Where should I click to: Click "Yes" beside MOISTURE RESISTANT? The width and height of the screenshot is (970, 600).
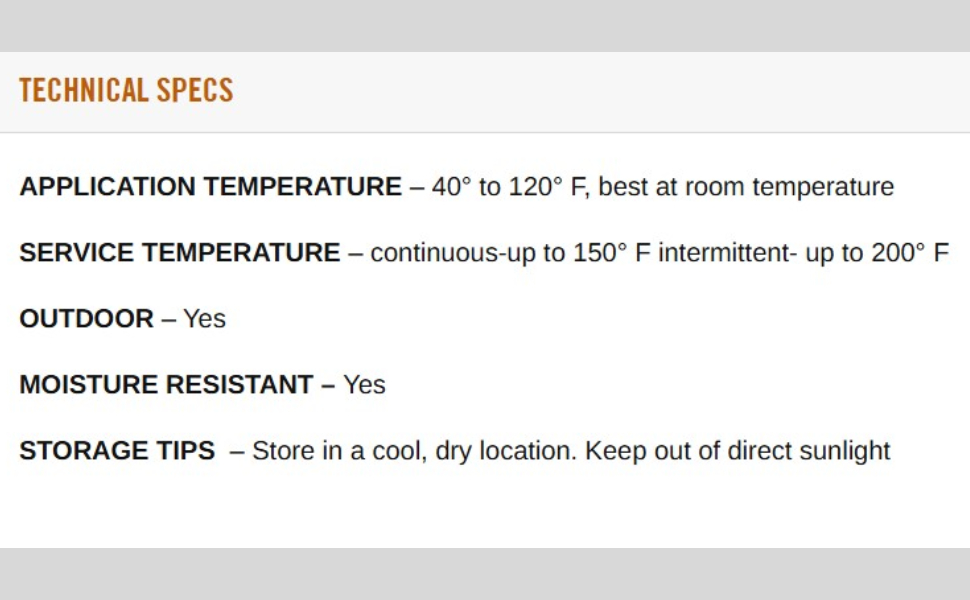(364, 385)
